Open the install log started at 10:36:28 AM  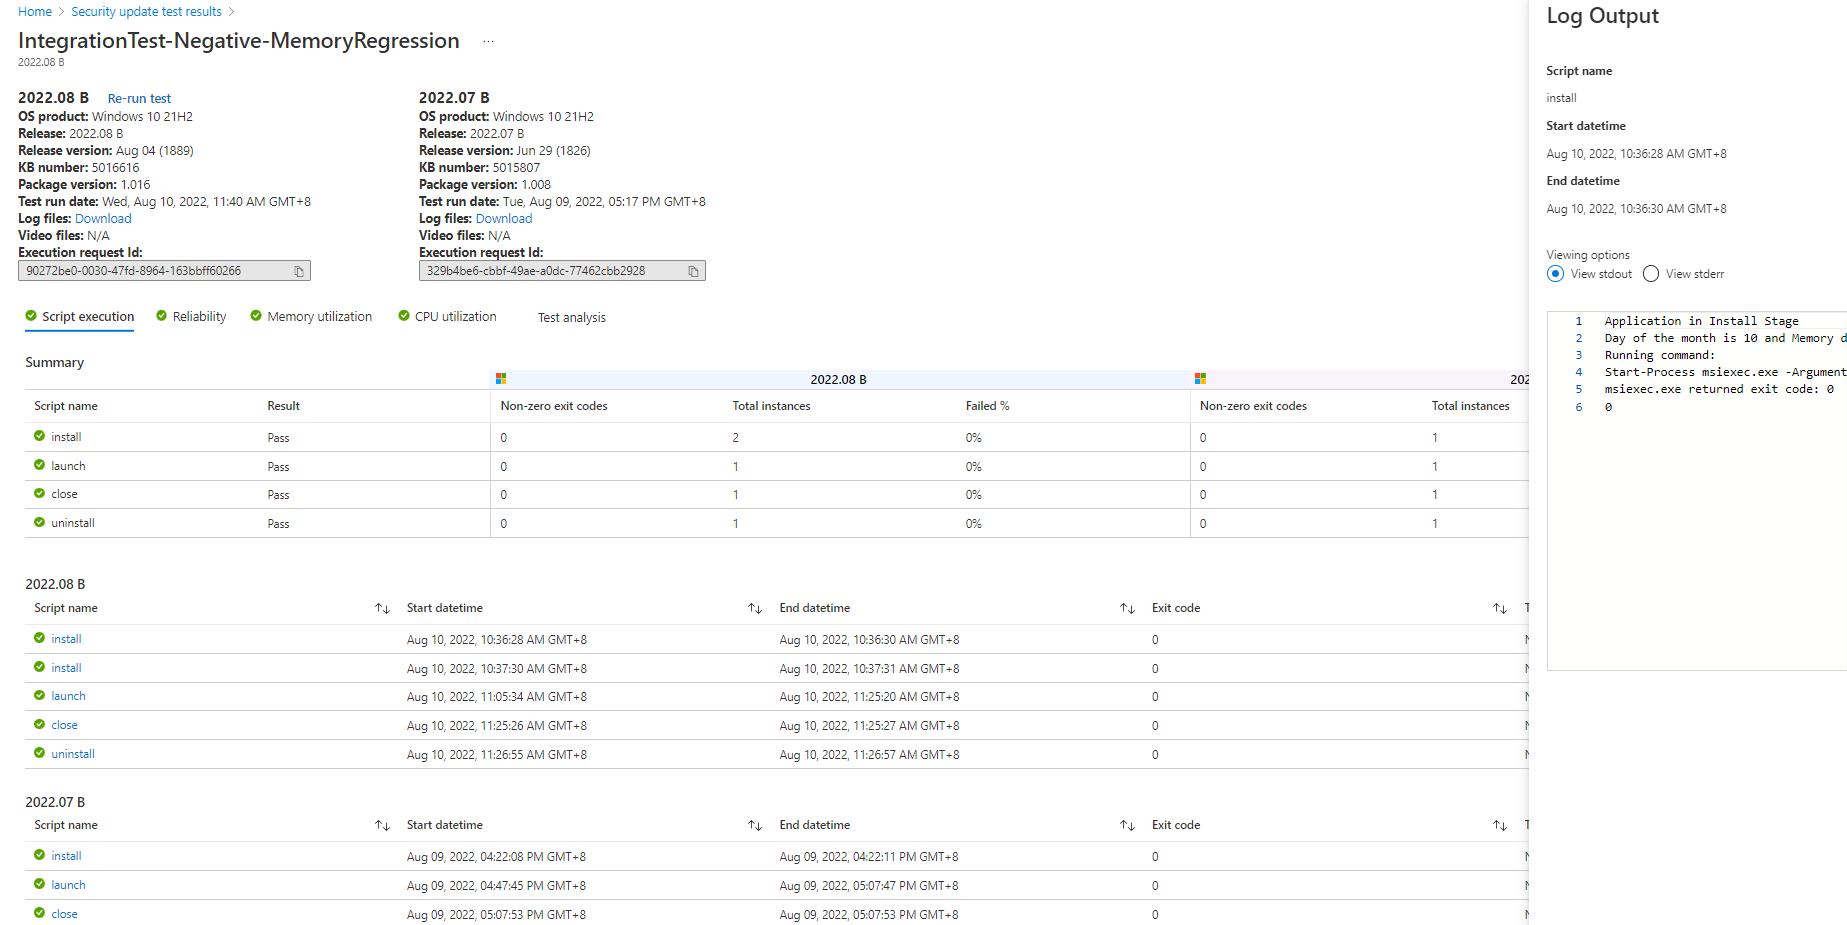coord(66,639)
